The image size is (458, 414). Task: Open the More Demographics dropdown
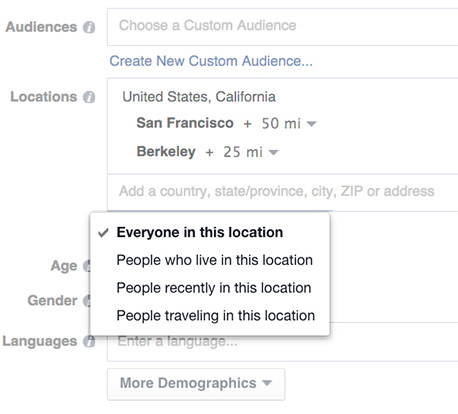[x=196, y=384]
